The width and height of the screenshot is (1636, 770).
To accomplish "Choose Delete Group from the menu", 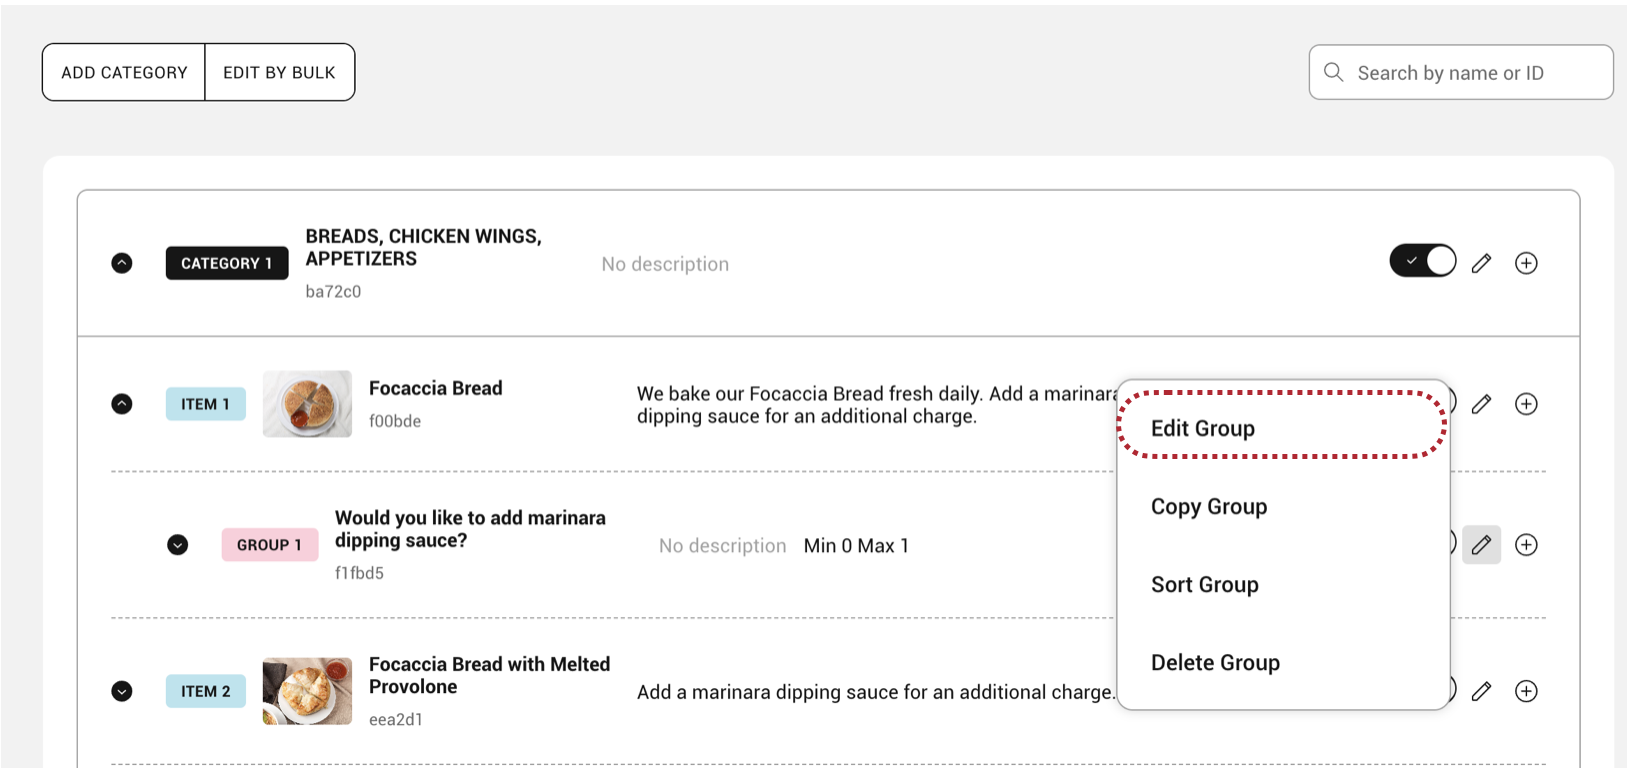I will tap(1215, 663).
